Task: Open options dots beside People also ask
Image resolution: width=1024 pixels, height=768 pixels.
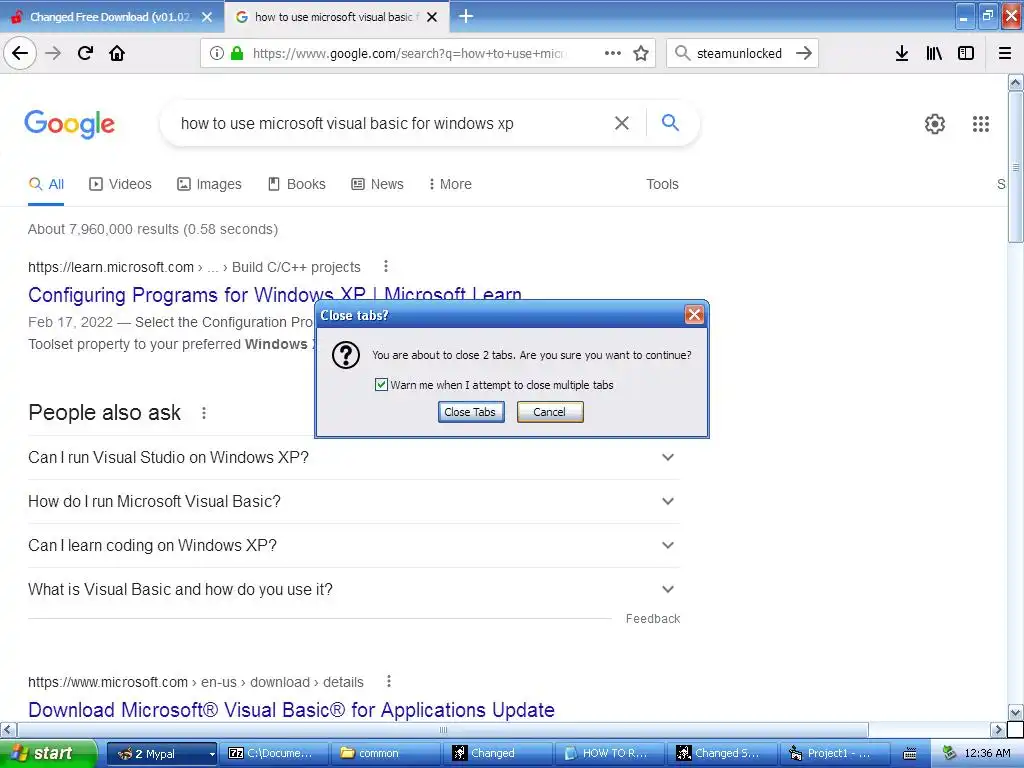Action: 204,413
